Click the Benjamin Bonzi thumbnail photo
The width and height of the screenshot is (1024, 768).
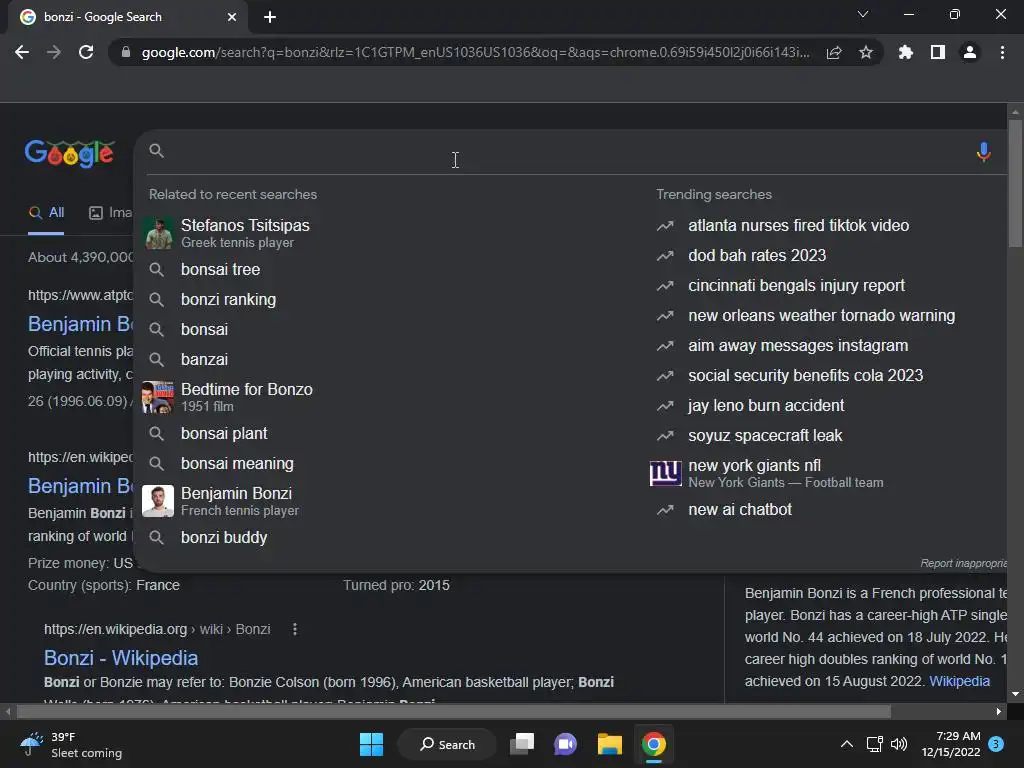158,501
